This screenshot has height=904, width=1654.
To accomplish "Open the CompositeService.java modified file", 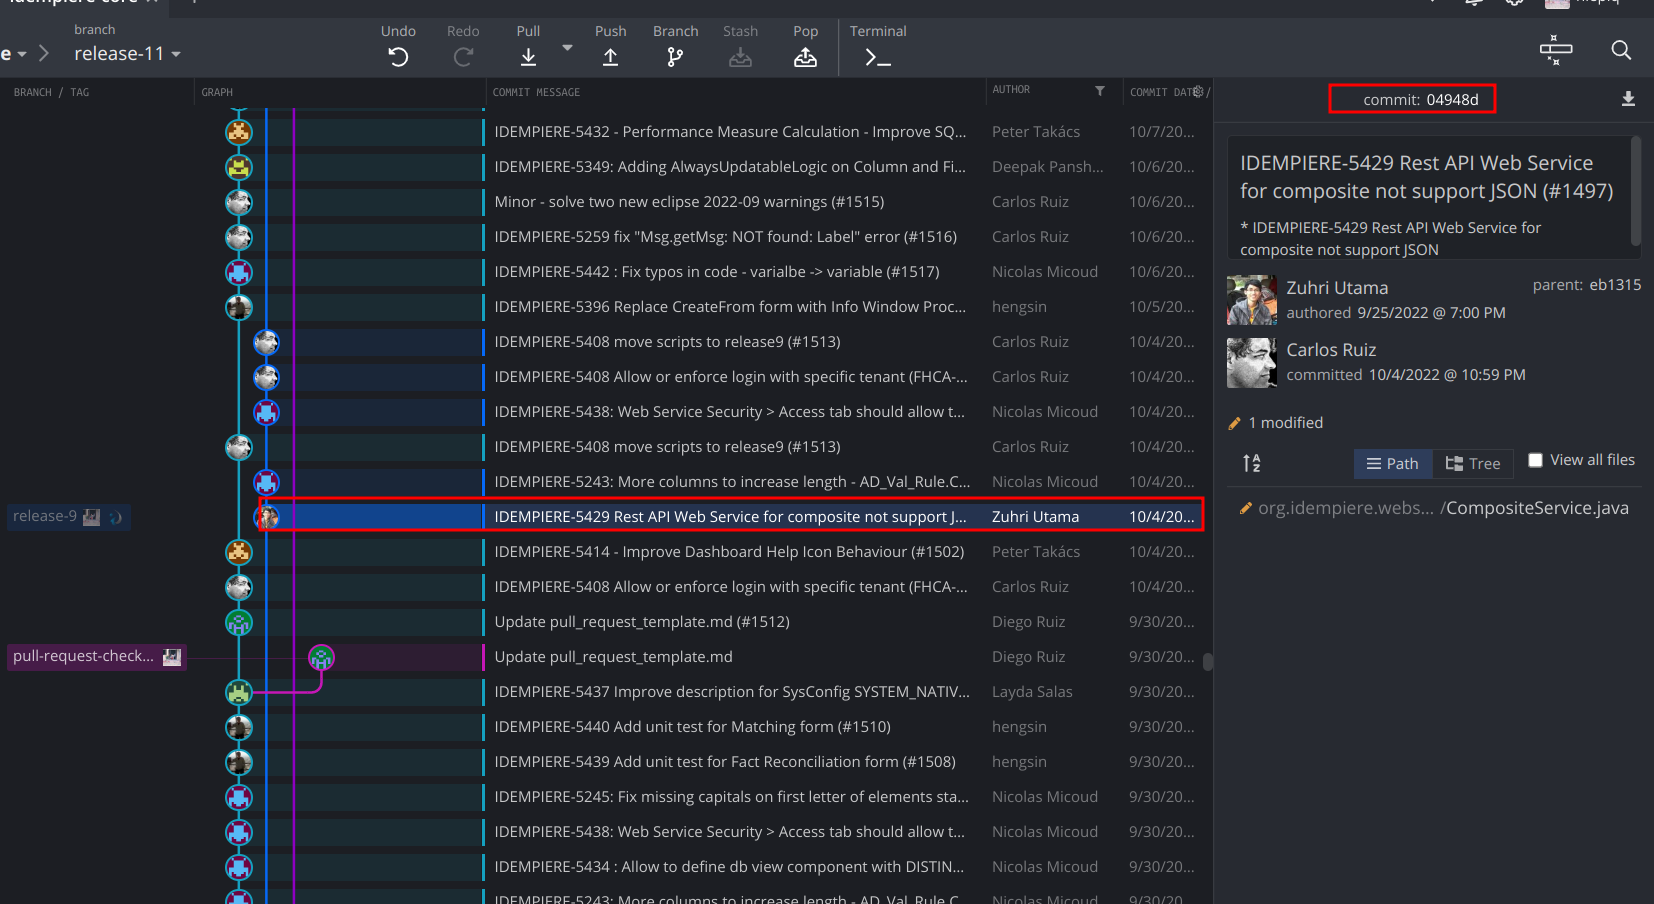I will [1434, 508].
